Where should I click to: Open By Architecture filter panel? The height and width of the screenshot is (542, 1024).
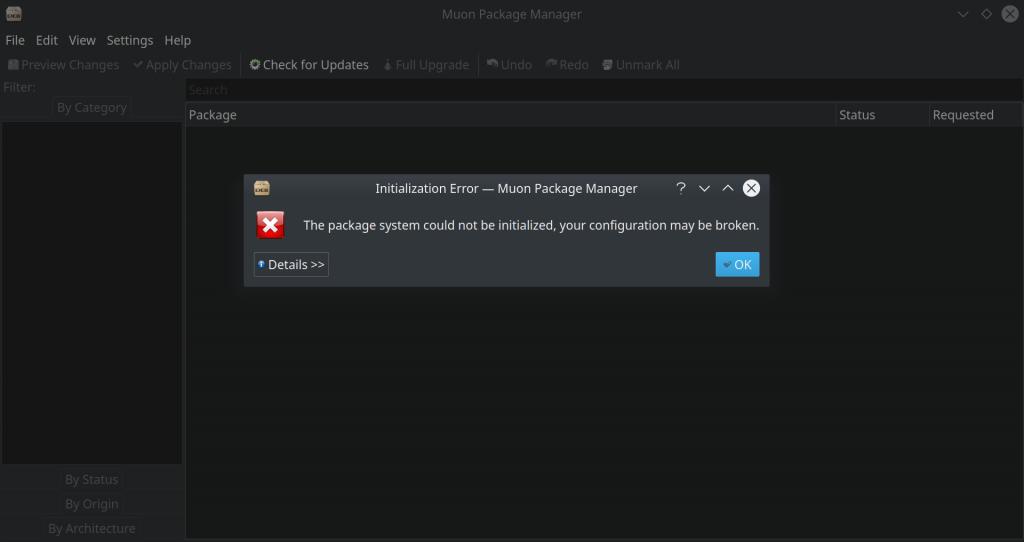coord(92,528)
